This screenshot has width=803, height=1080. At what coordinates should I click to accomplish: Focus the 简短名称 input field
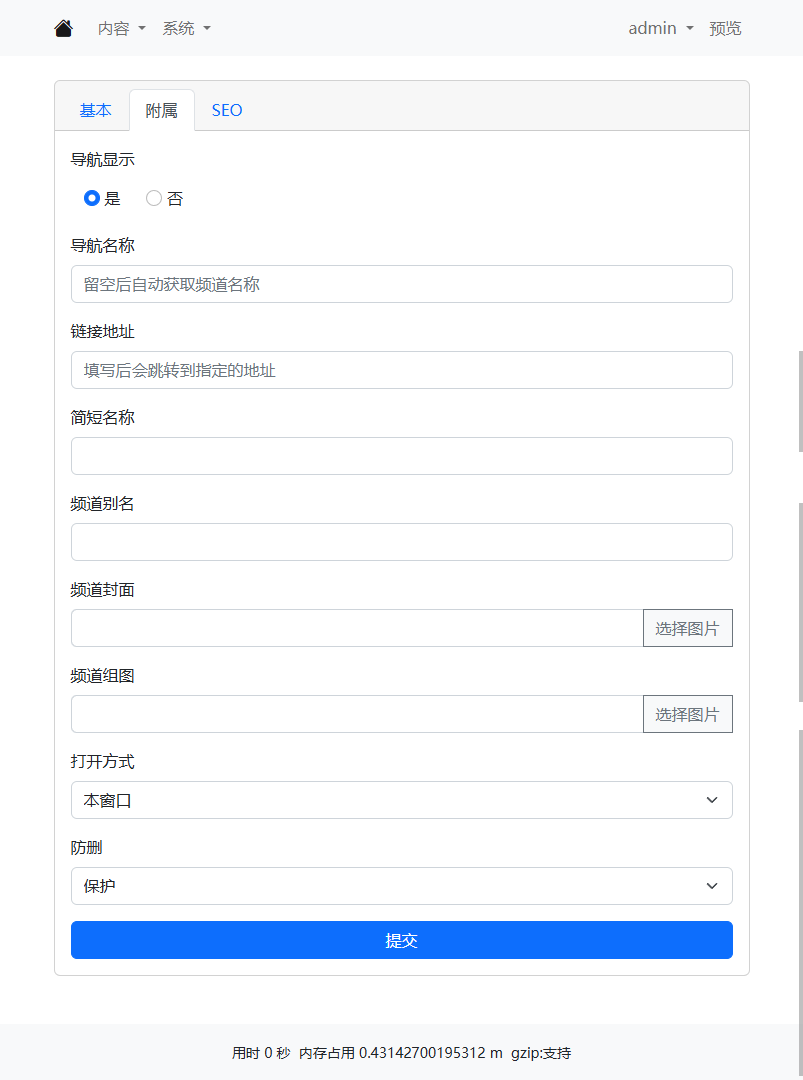tap(402, 456)
